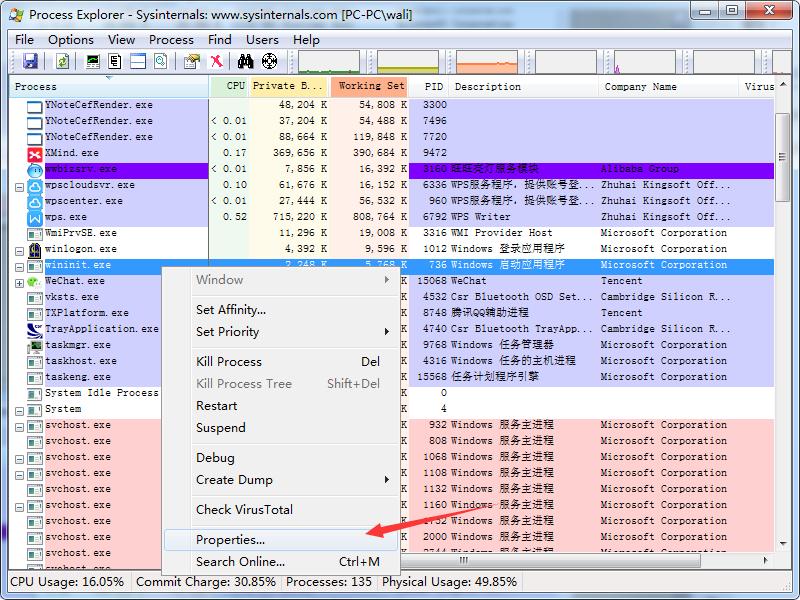Click the WmiPrvSE.exe process icon
Viewport: 800px width, 600px height.
click(35, 234)
